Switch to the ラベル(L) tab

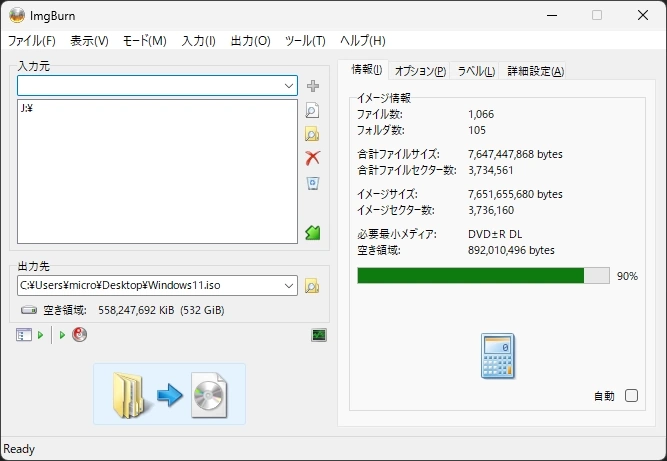[x=476, y=71]
